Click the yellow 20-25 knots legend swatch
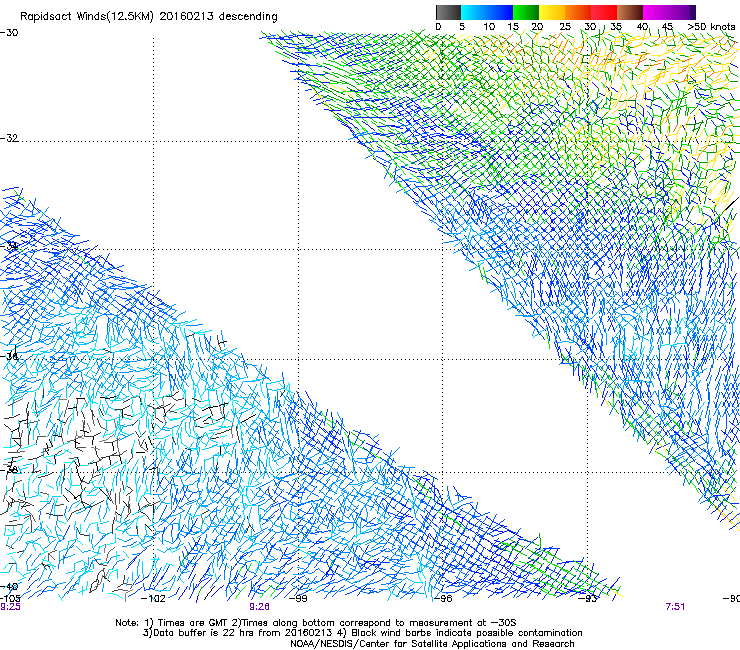This screenshot has width=740, height=650. pyautogui.click(x=552, y=12)
